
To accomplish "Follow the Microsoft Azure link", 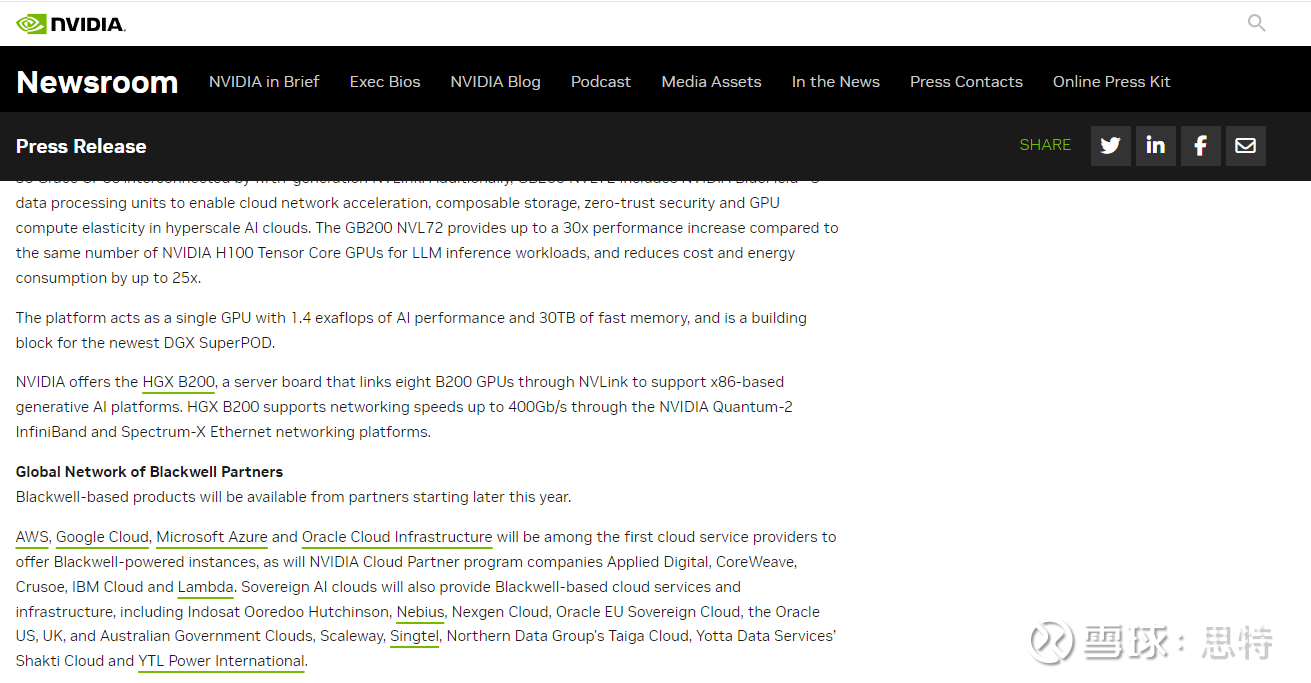I will (212, 537).
